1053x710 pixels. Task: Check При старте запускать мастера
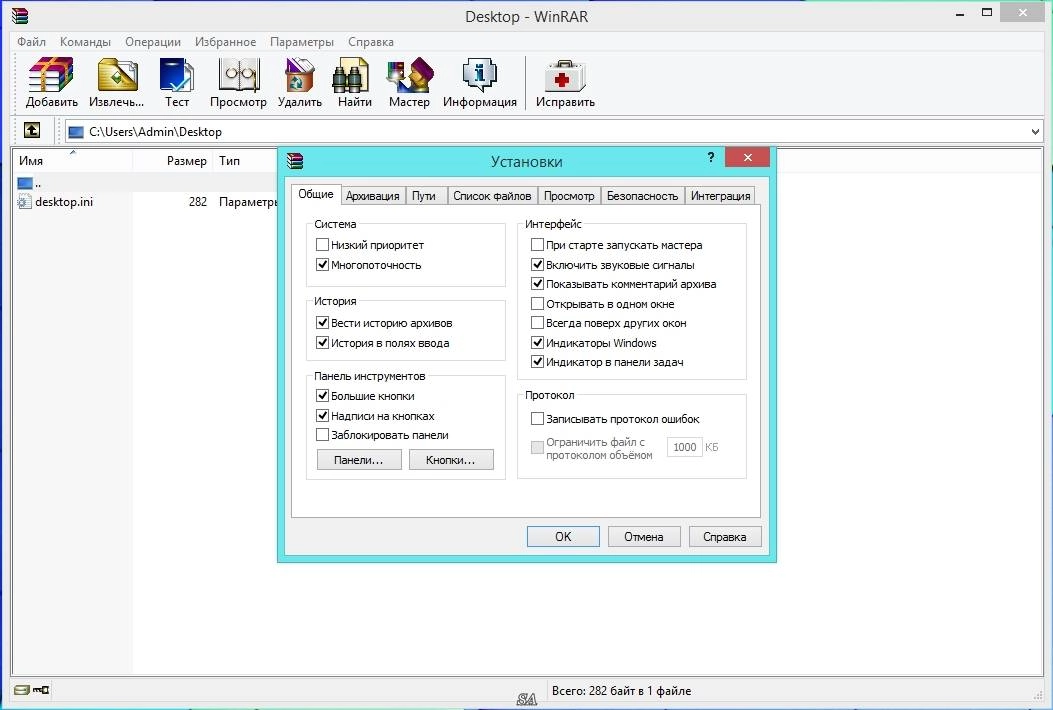point(537,245)
